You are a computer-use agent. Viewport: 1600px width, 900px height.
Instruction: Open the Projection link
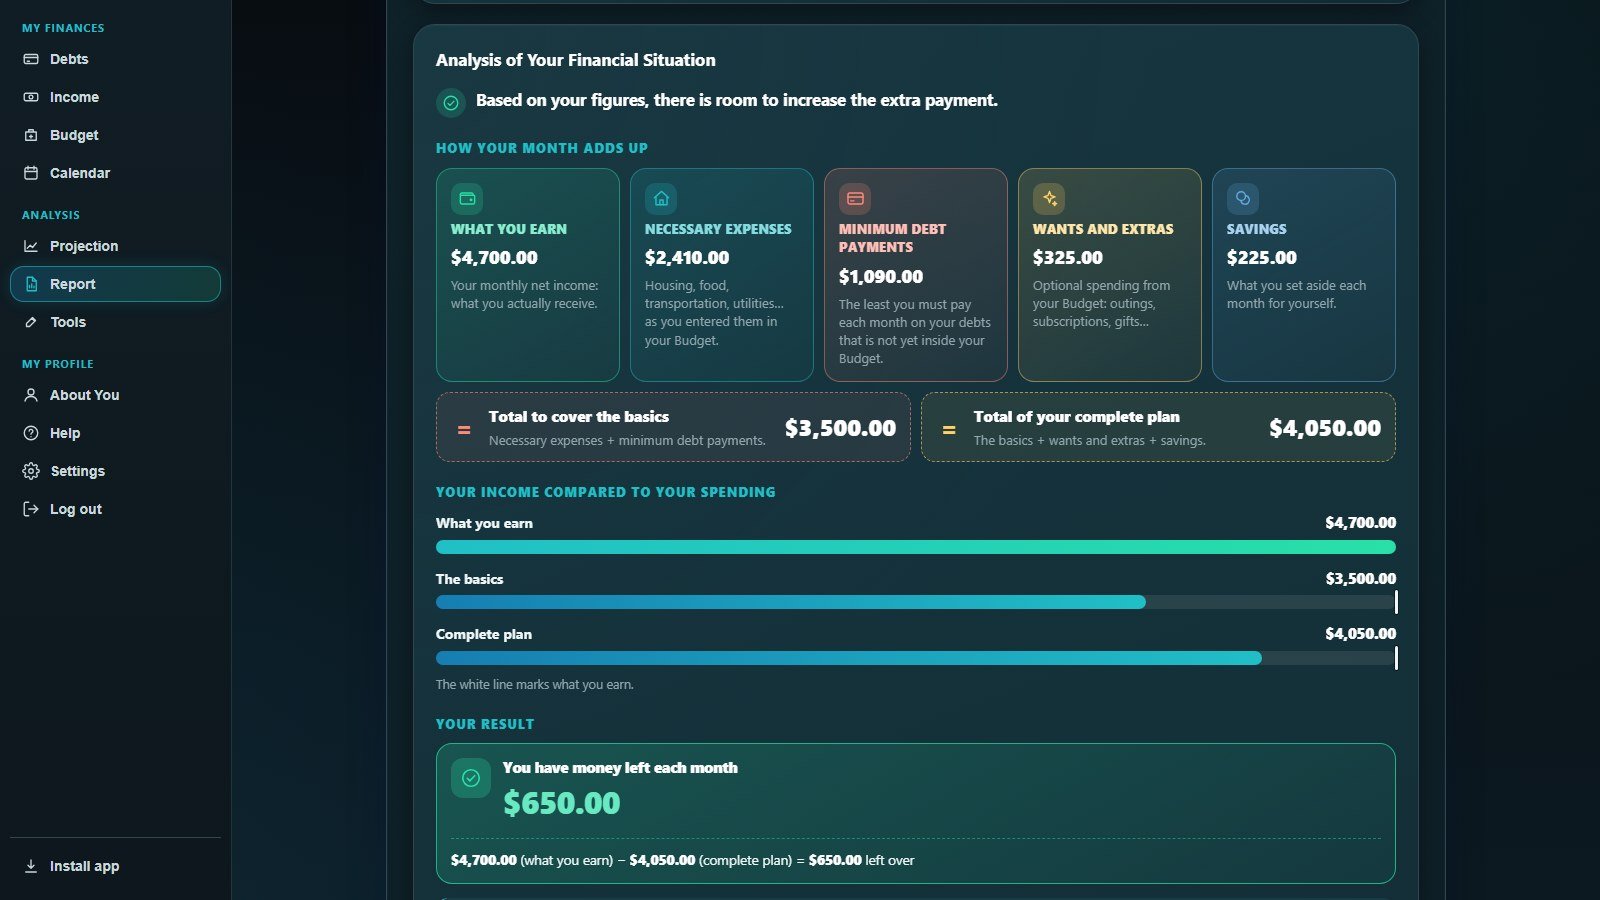click(x=115, y=246)
